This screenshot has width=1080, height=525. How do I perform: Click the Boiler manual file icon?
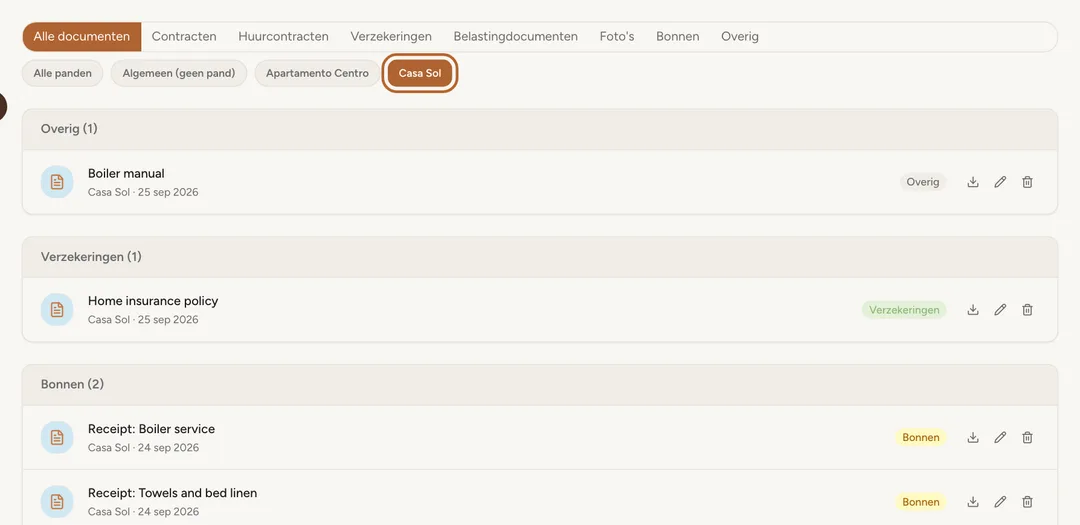[x=57, y=182]
